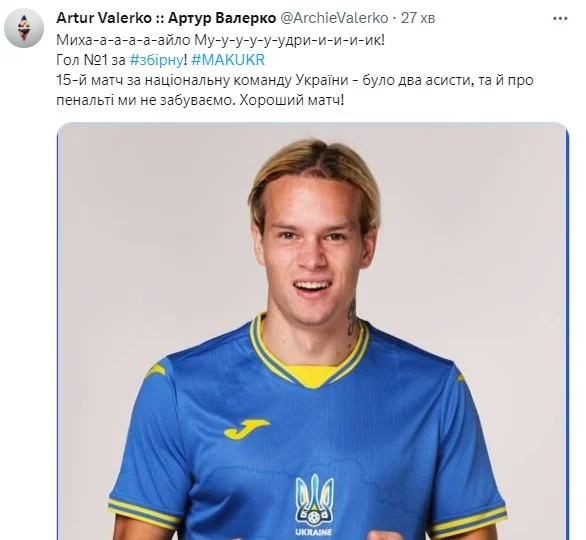Open Artur Valerko's profile avatar
The image size is (586, 540).
click(24, 28)
